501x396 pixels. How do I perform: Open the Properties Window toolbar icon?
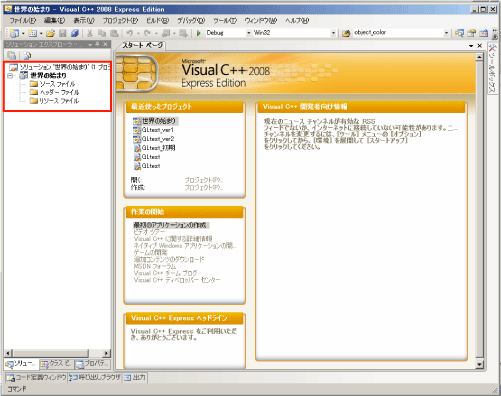coord(471,33)
